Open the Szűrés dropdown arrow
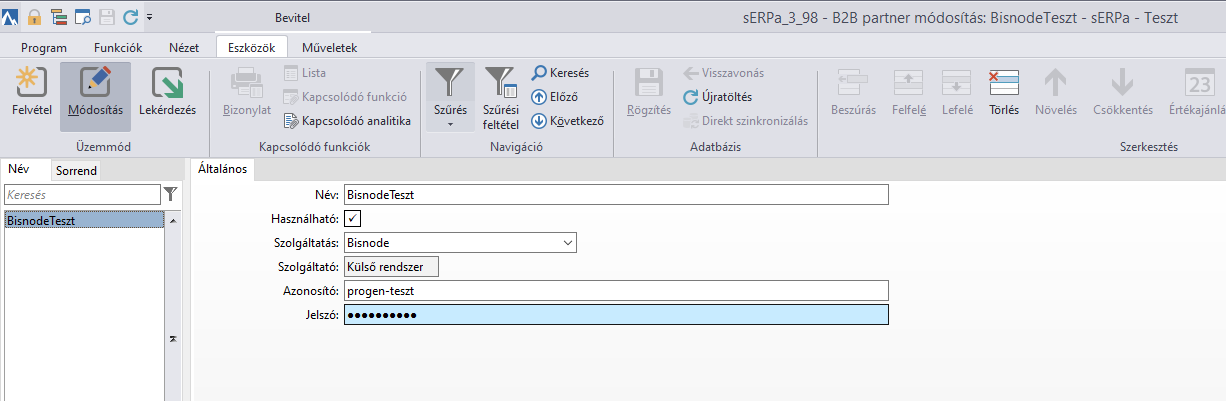 click(450, 124)
